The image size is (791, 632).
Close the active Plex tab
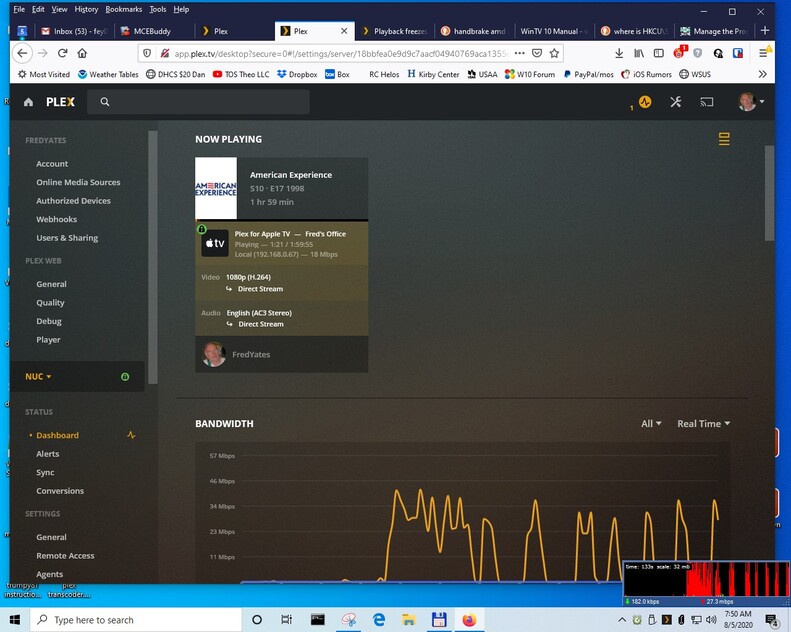coord(344,31)
